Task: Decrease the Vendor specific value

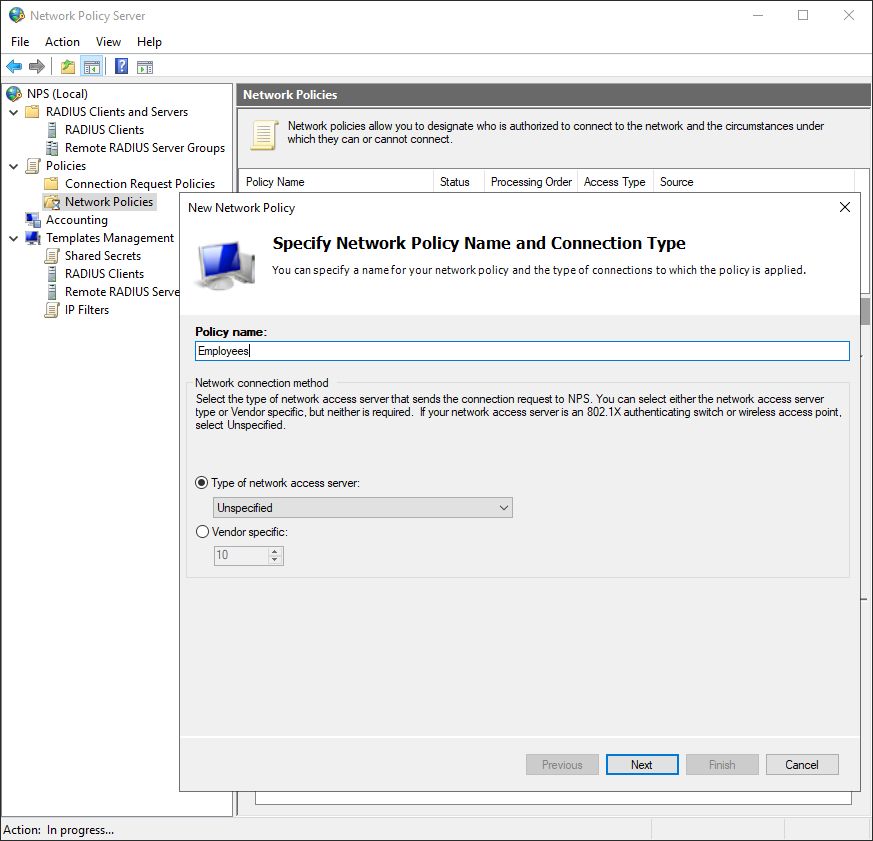Action: click(274, 559)
